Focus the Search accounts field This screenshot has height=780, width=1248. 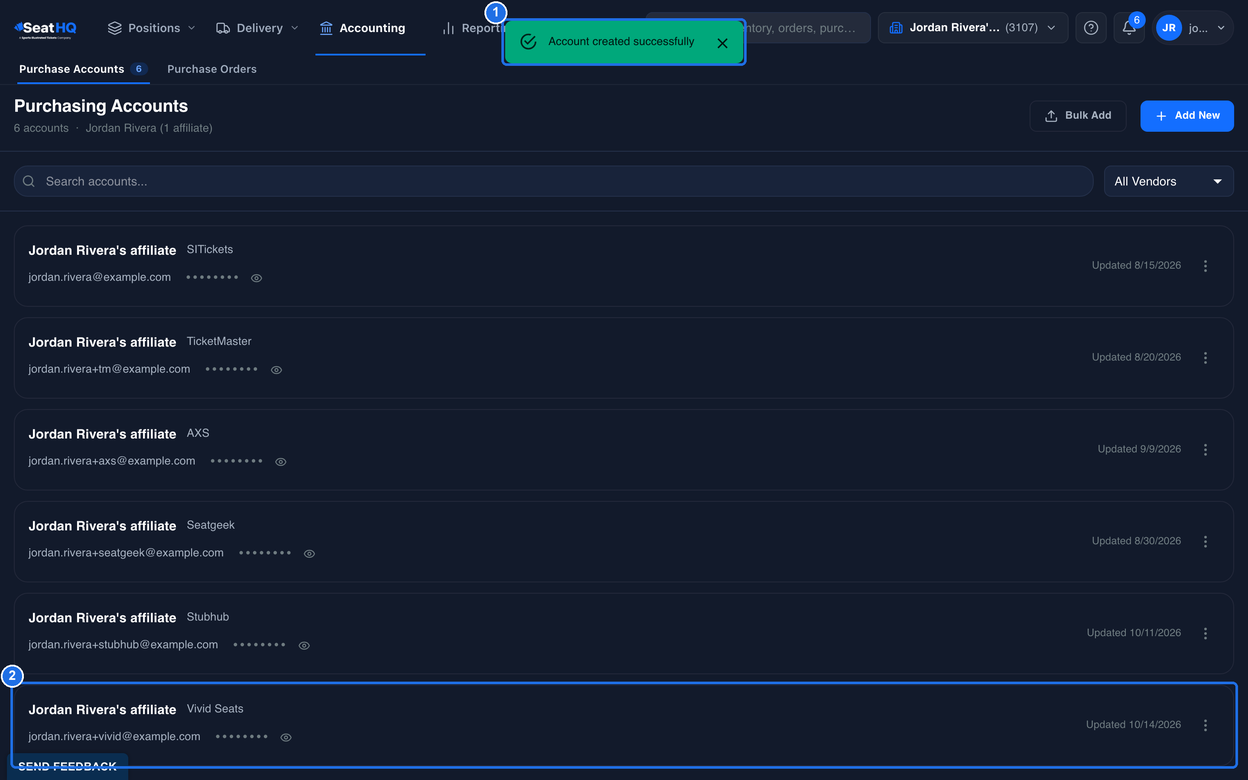[553, 182]
